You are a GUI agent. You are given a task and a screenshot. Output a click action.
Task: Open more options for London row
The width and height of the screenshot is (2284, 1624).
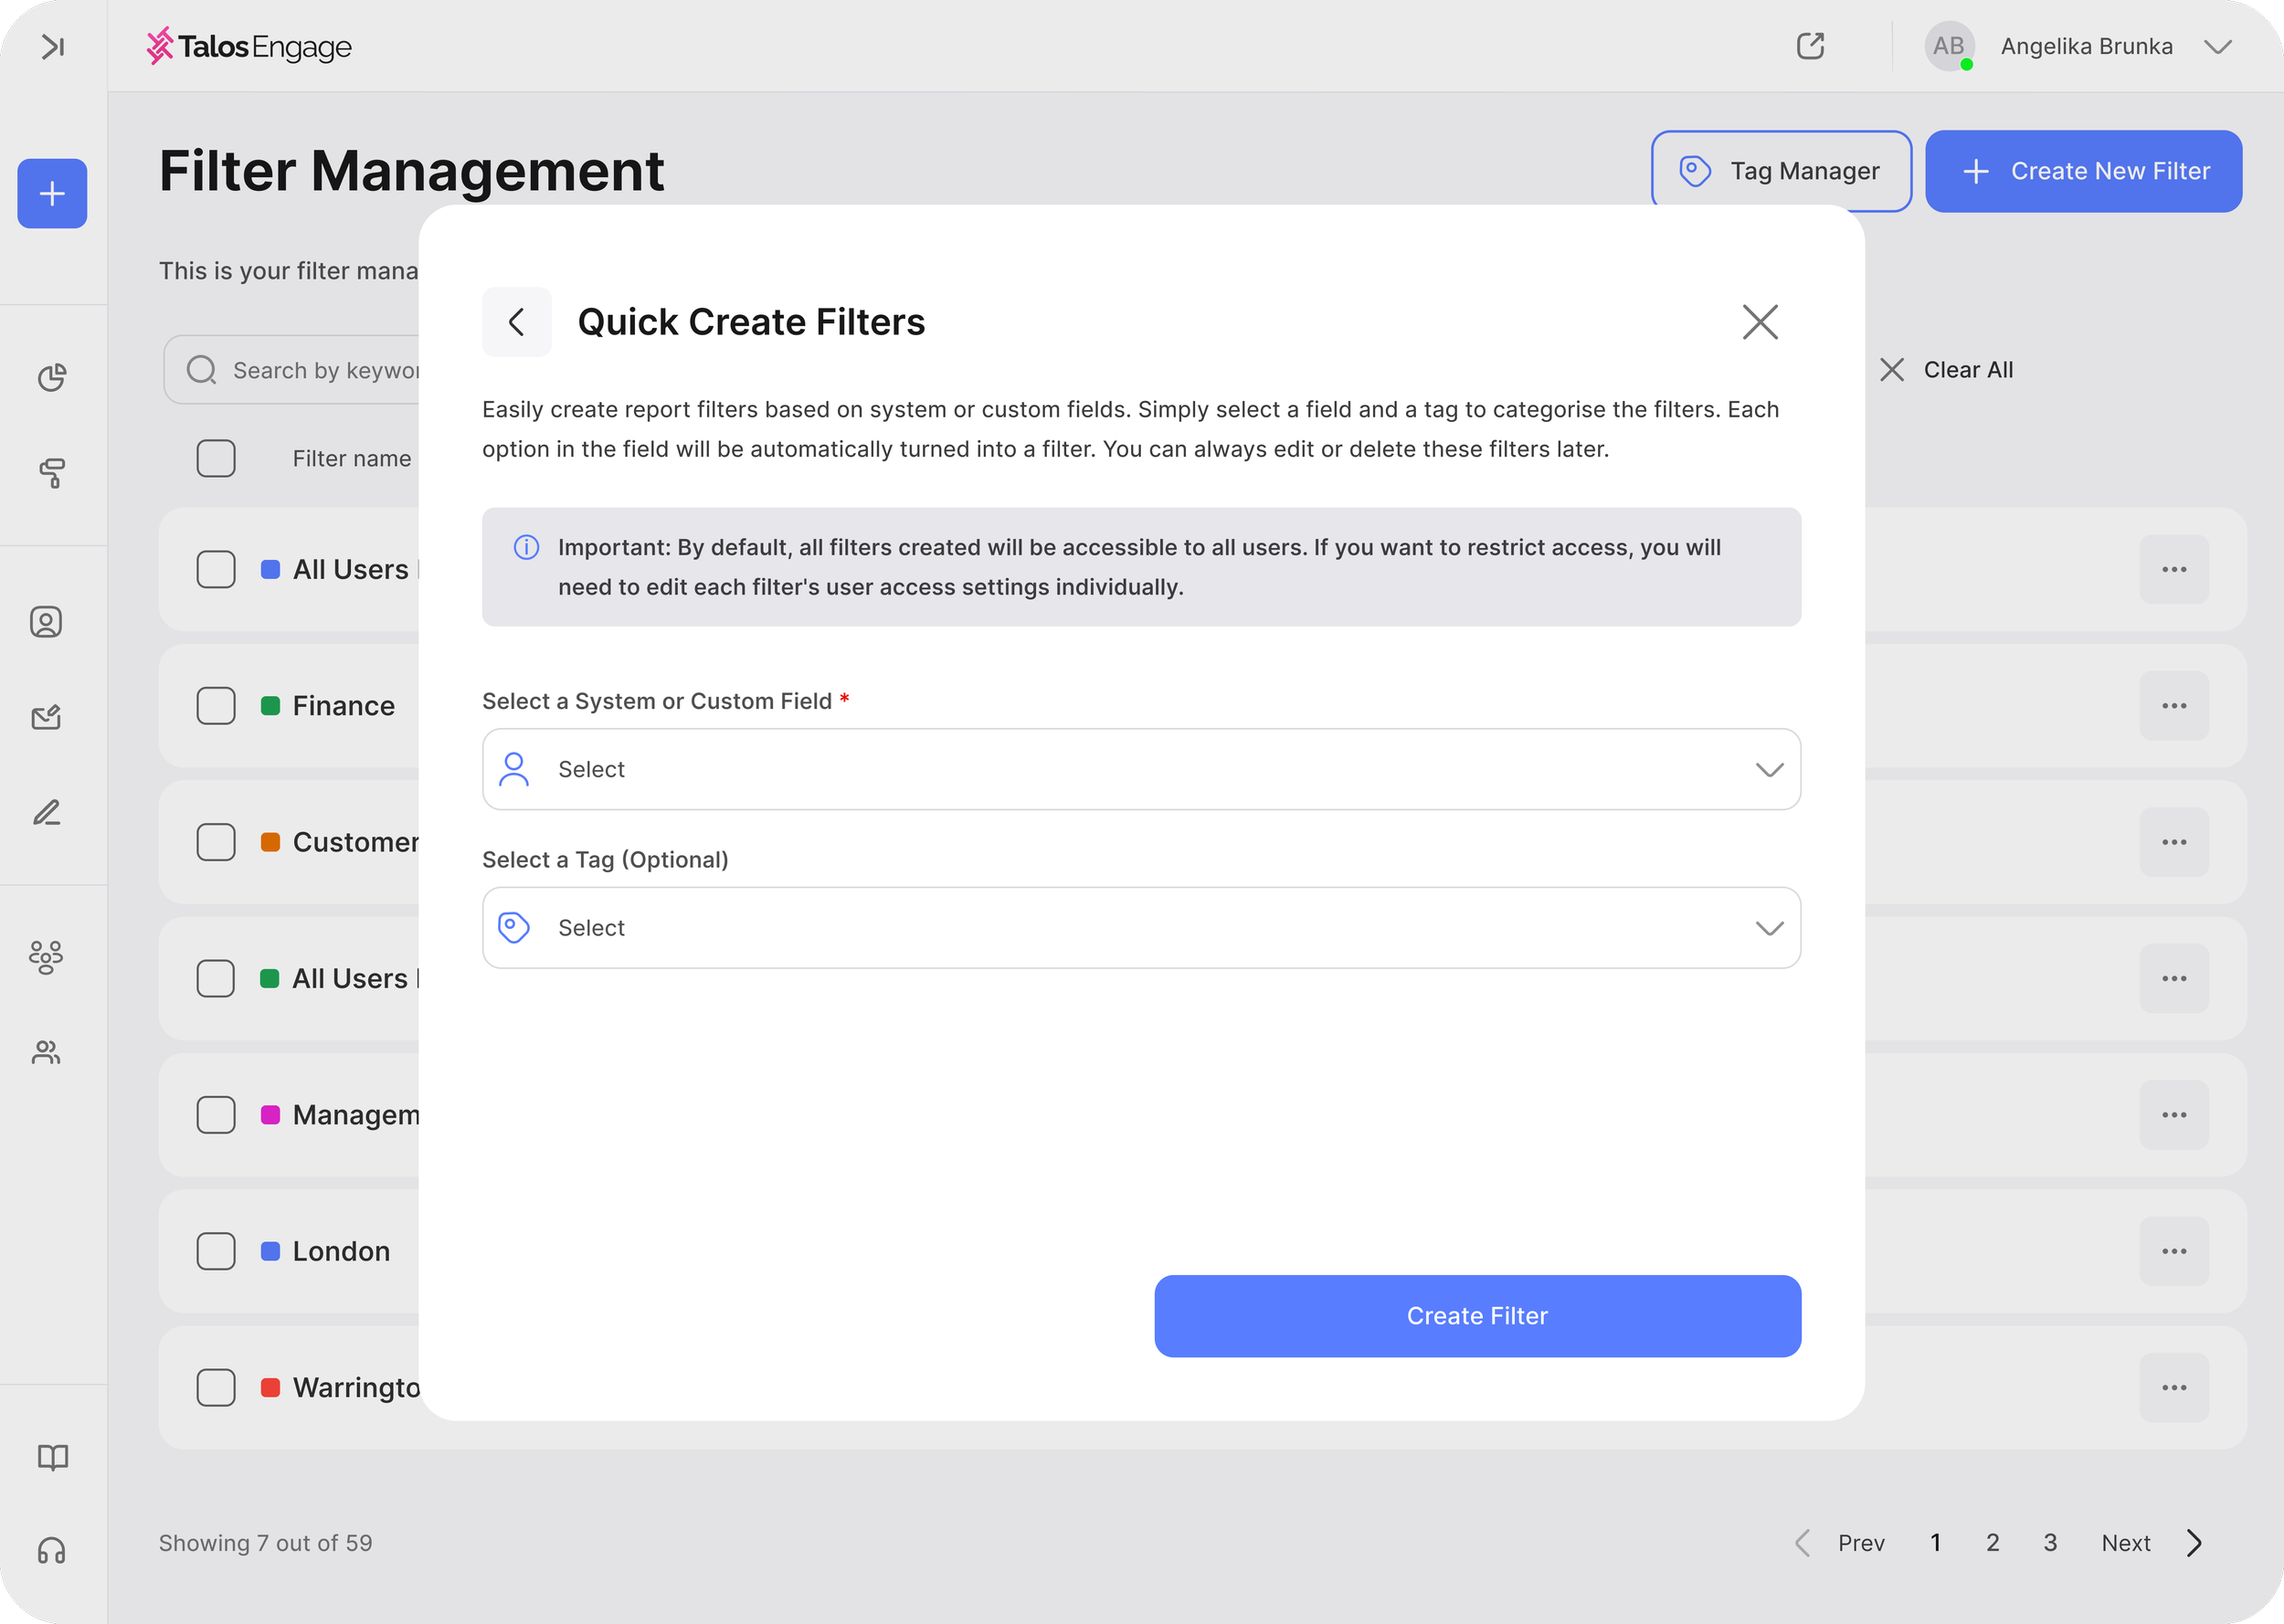2174,1251
